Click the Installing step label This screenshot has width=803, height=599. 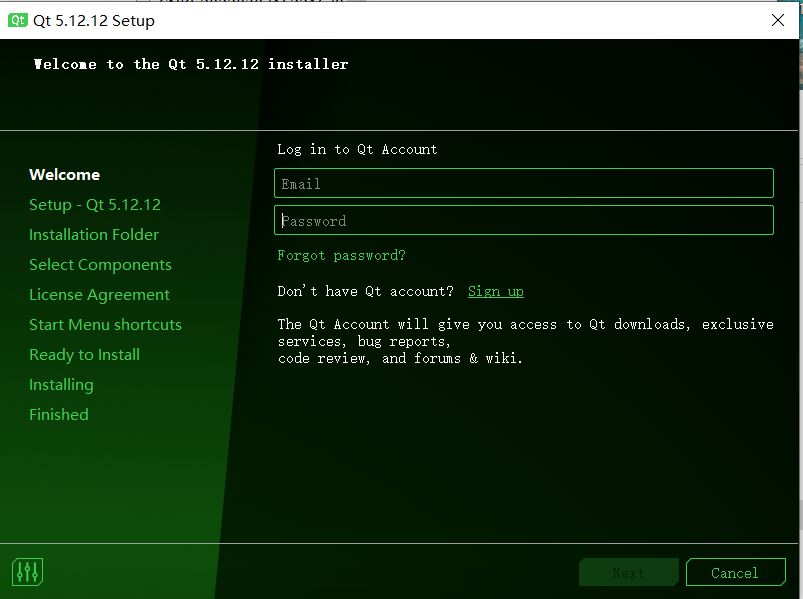pos(61,385)
